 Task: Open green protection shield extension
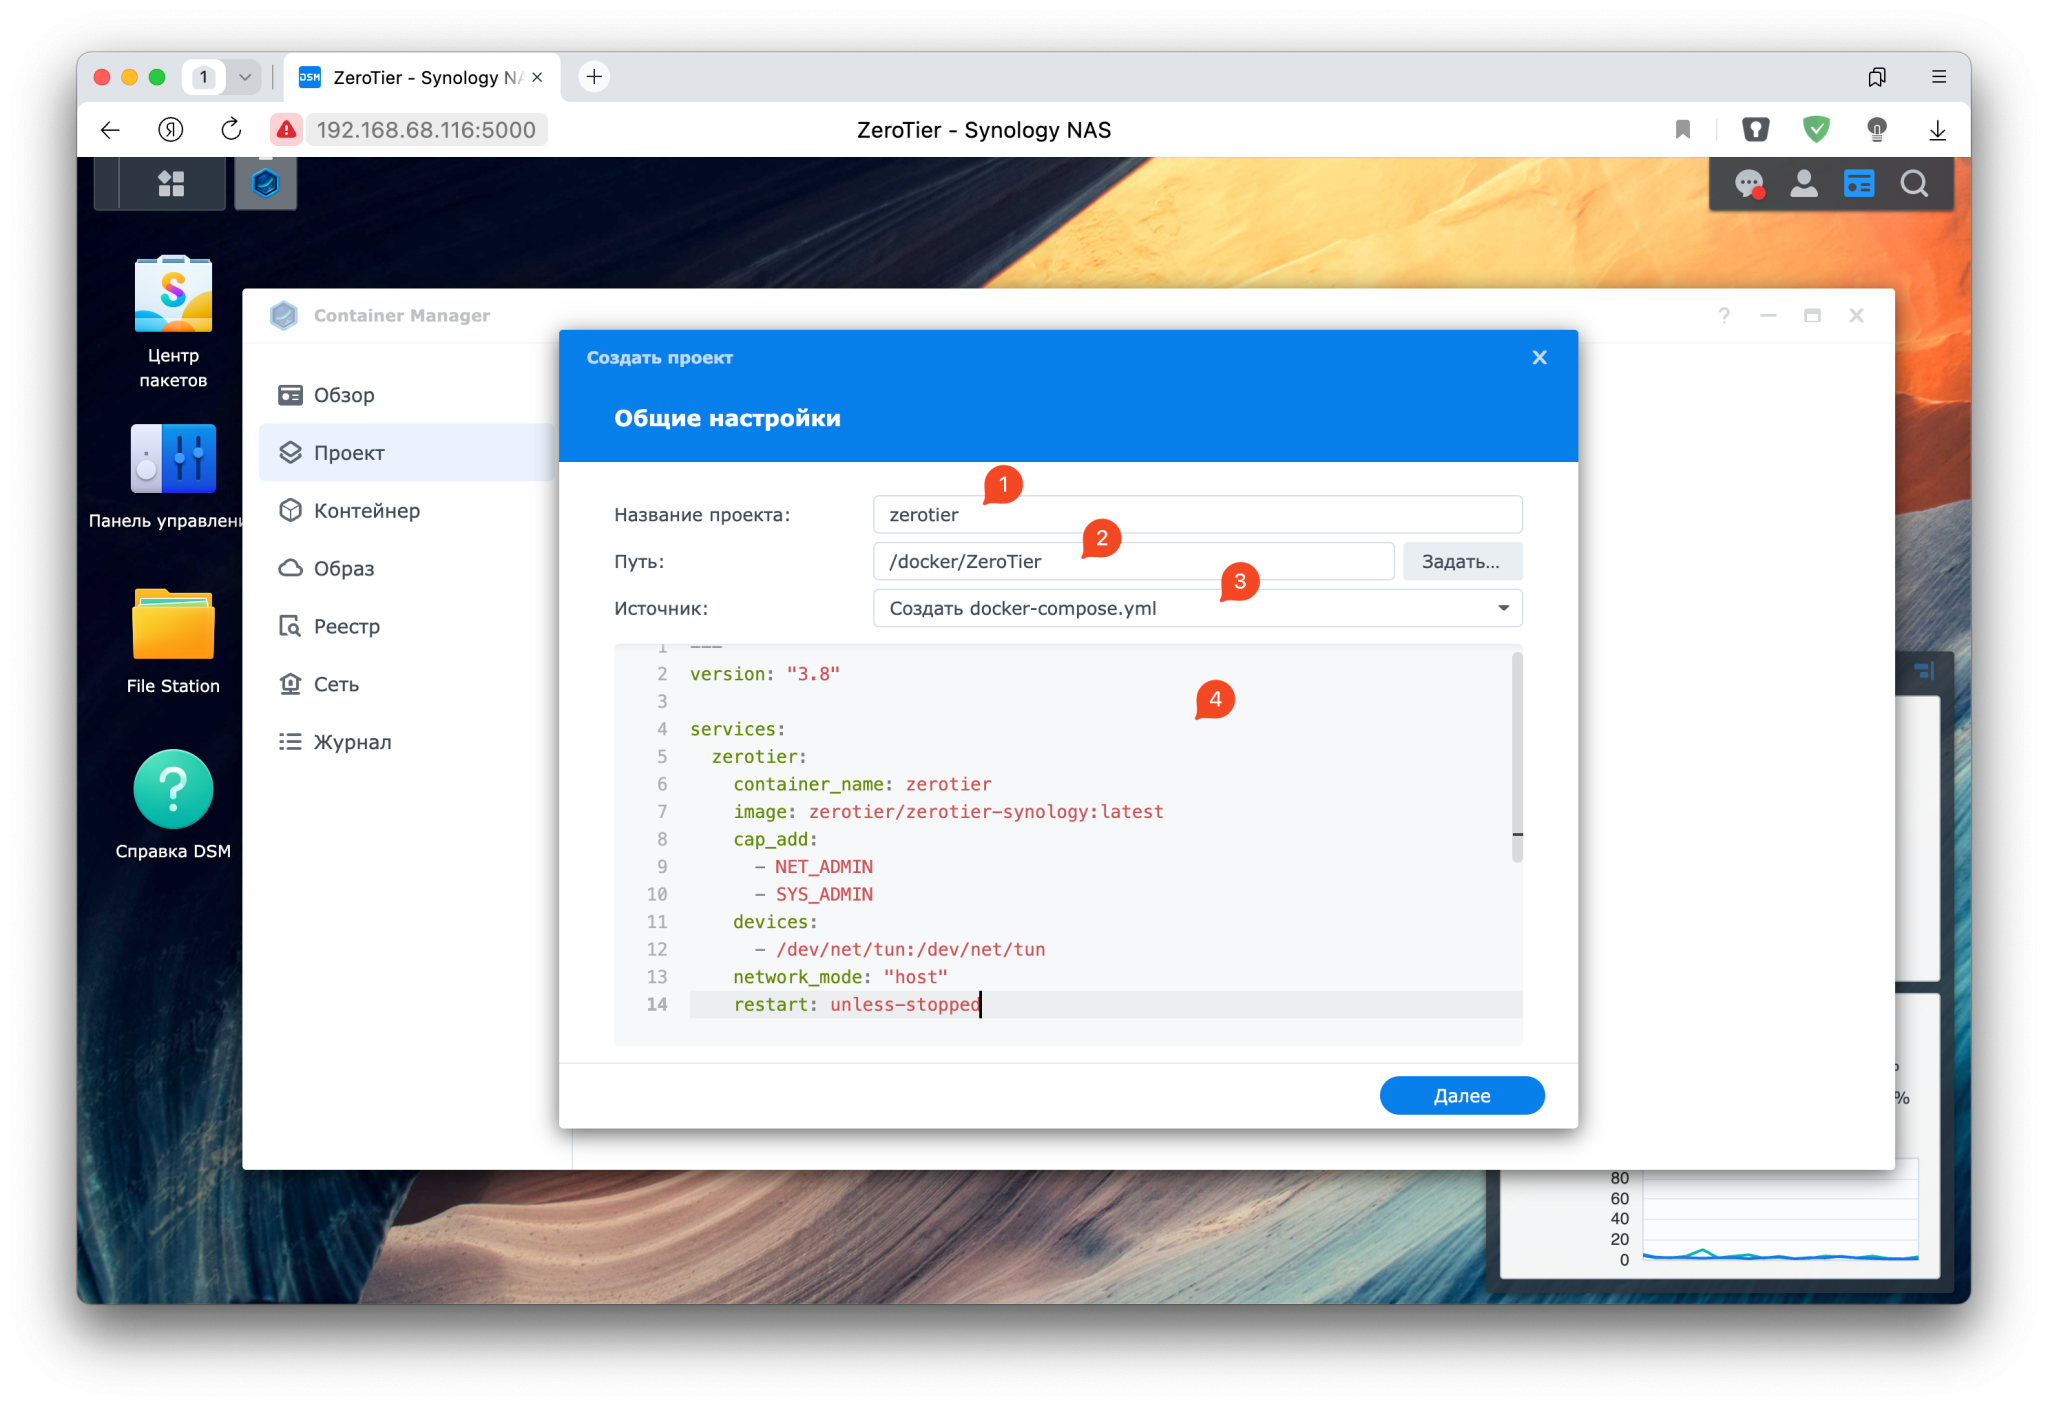(1816, 130)
